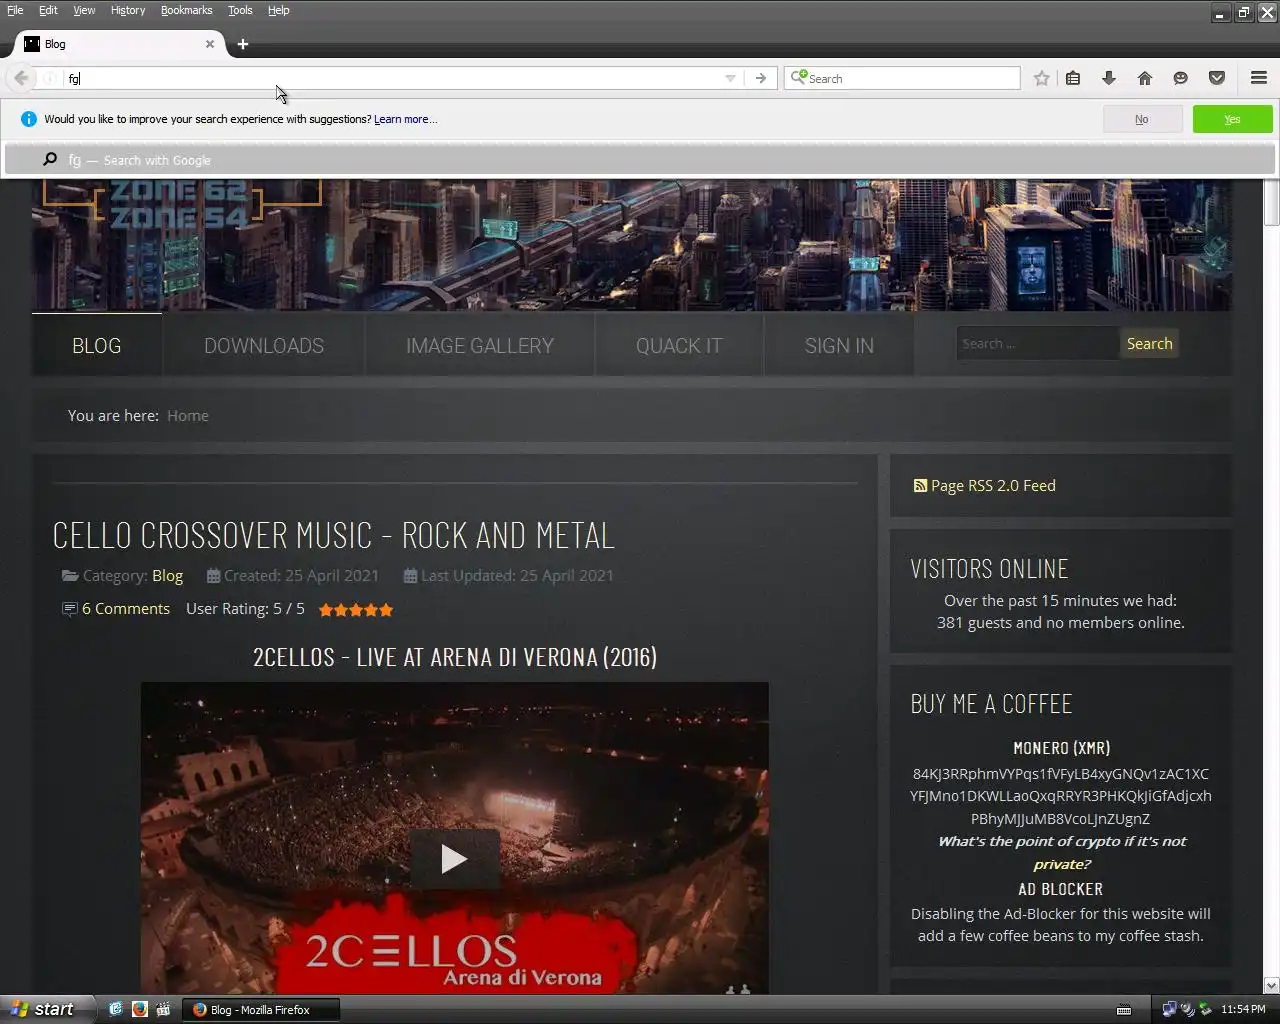Open the Blog category link

[x=167, y=576]
